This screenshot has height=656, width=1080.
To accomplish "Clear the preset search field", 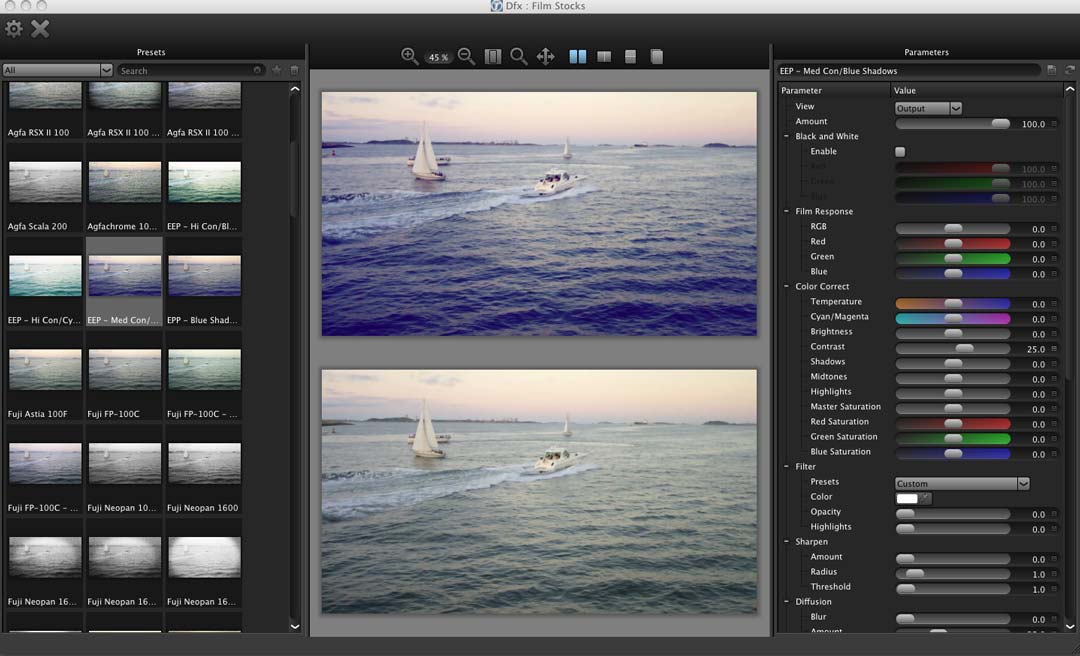I will 257,70.
